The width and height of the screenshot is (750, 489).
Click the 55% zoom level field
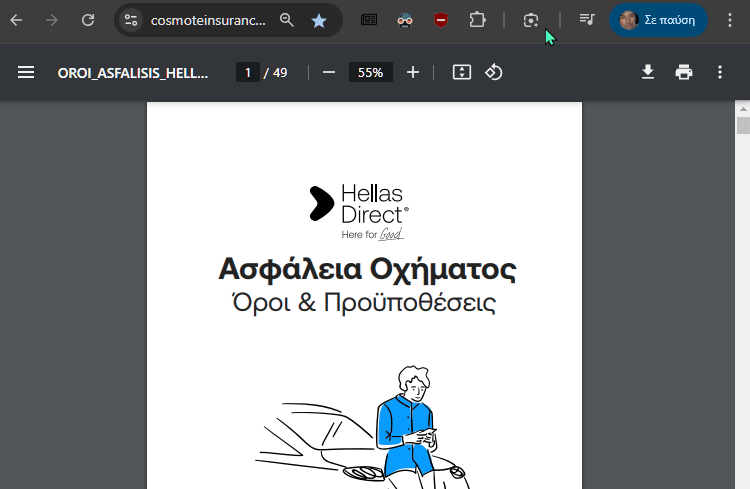[370, 72]
